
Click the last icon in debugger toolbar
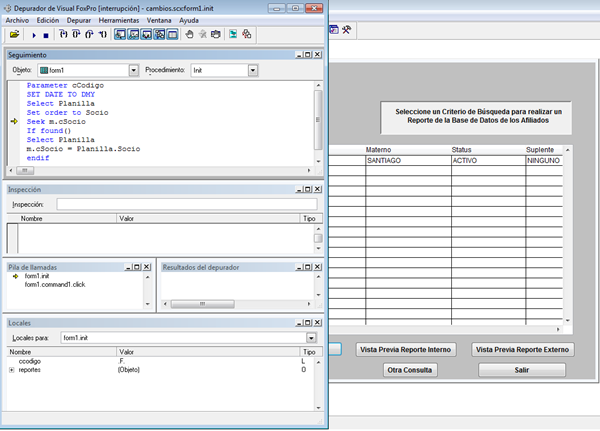click(246, 34)
